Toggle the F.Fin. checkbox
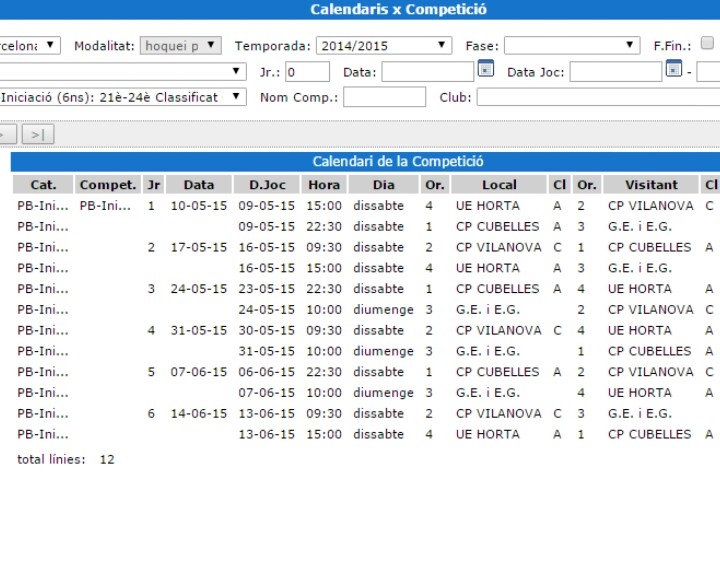 707,44
